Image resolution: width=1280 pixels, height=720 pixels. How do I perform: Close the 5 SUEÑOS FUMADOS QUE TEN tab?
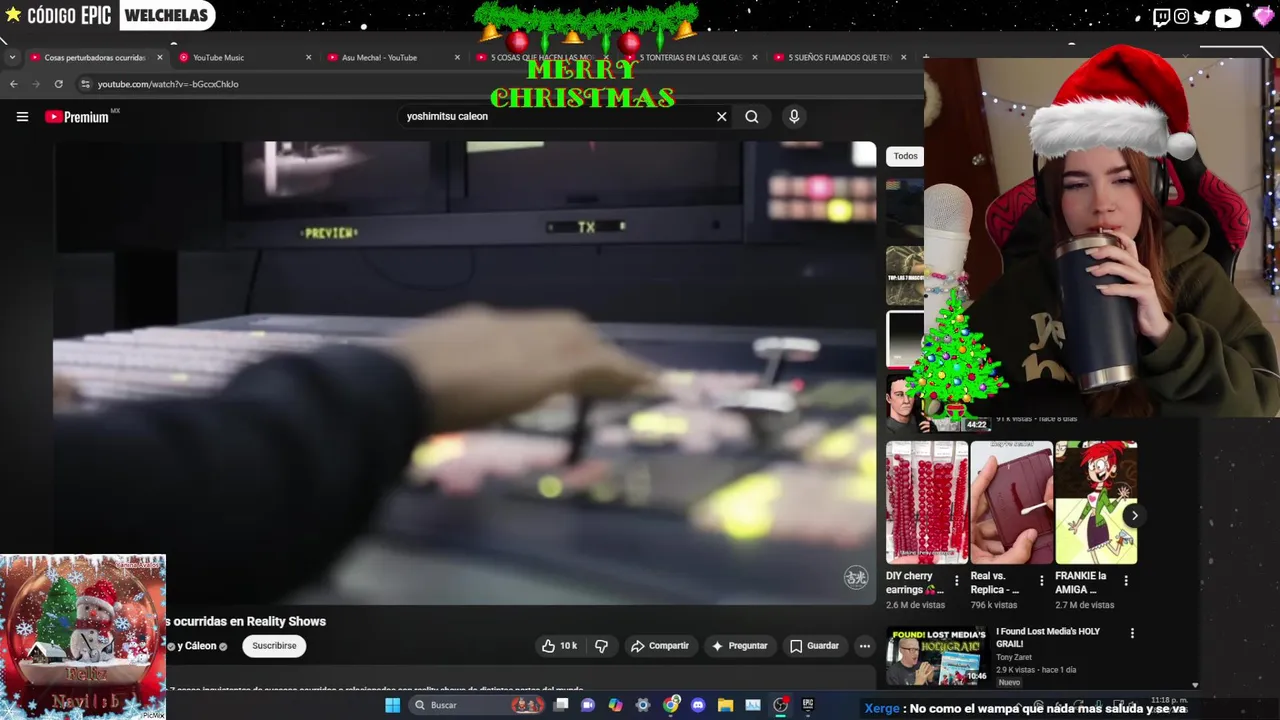(x=903, y=58)
